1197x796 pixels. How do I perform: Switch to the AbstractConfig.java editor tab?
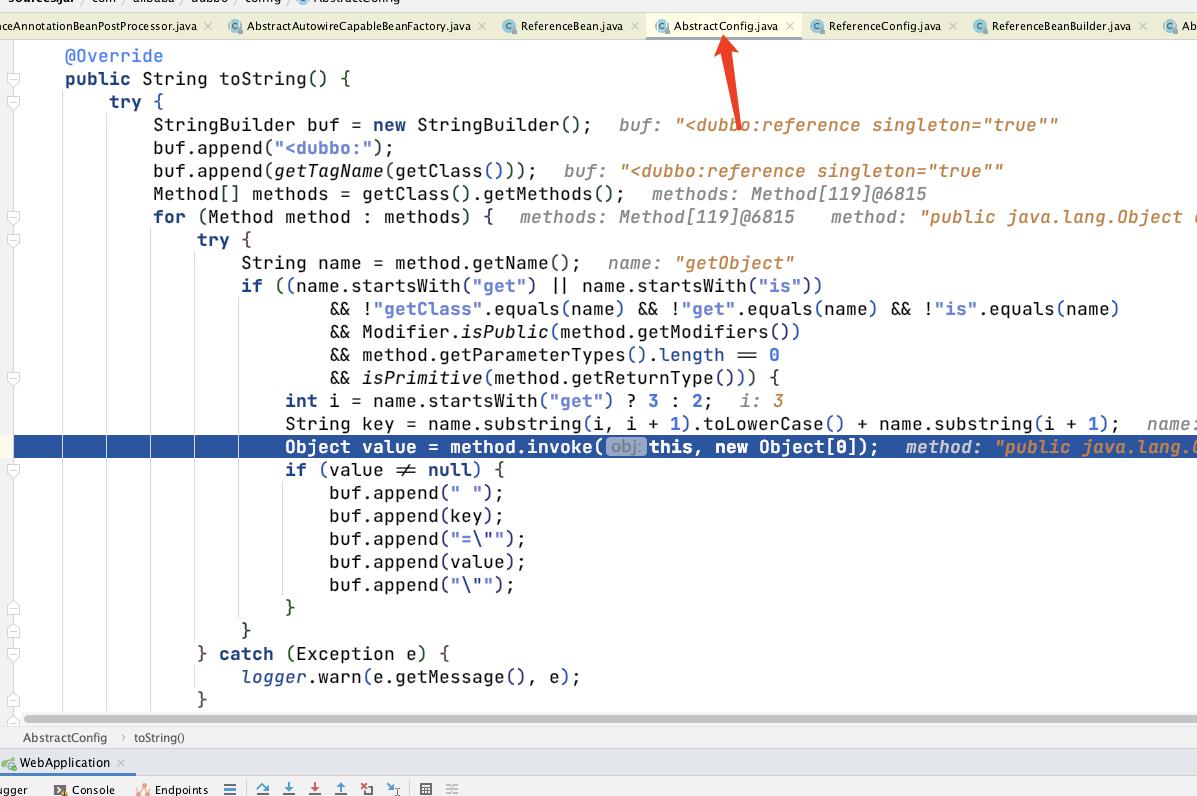pyautogui.click(x=725, y=26)
